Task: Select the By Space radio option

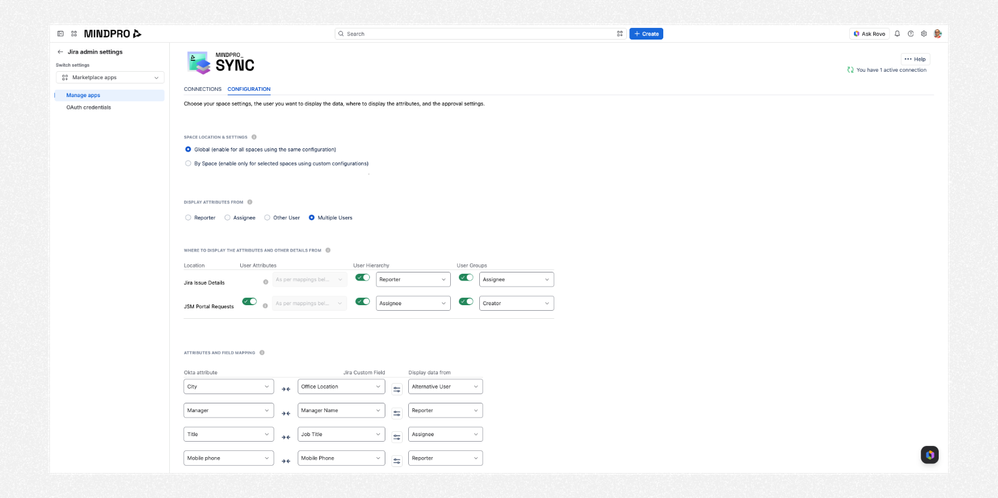Action: point(188,163)
